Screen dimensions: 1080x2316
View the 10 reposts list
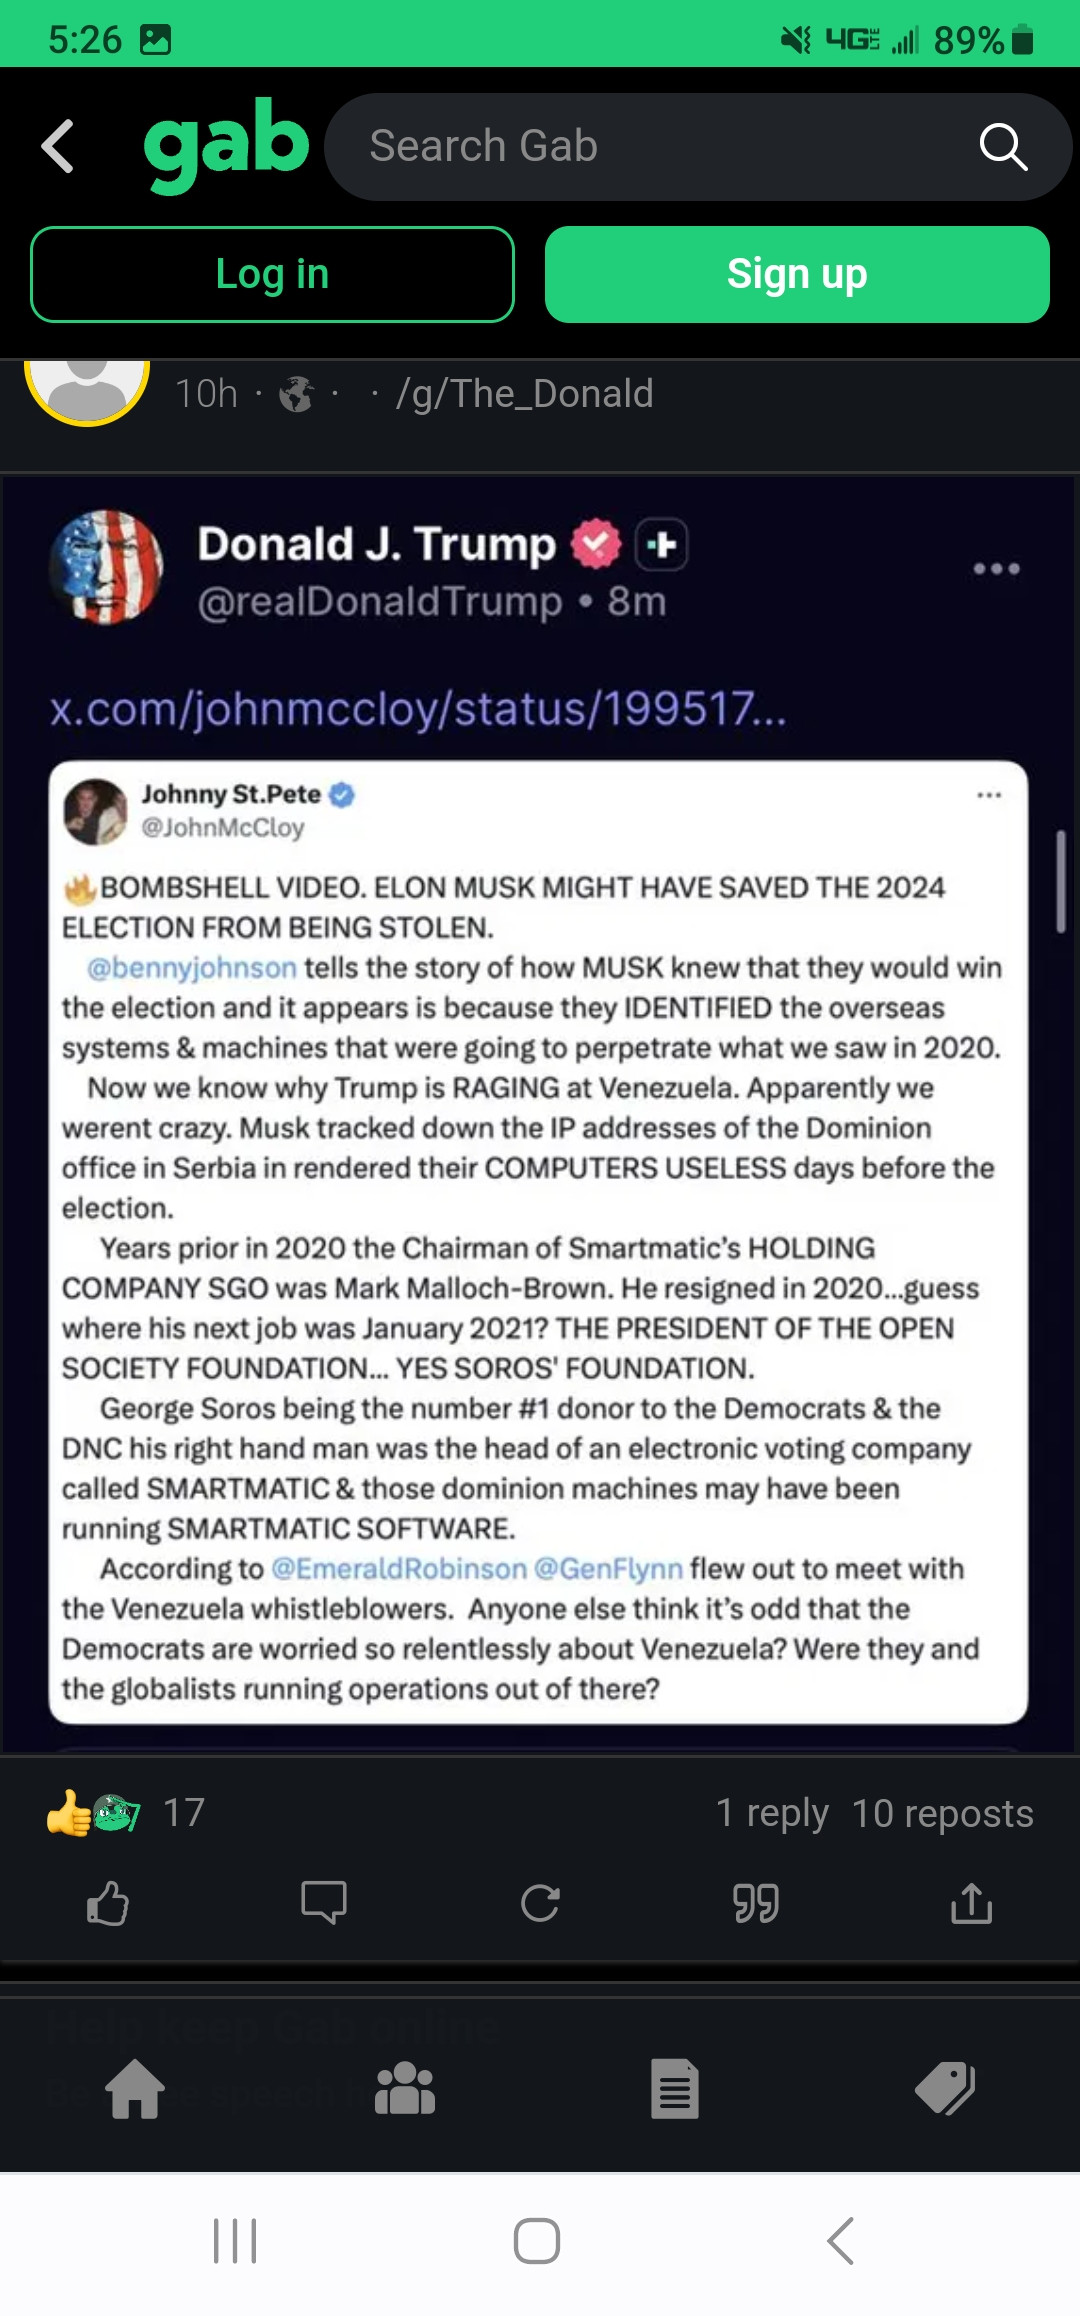point(942,1813)
